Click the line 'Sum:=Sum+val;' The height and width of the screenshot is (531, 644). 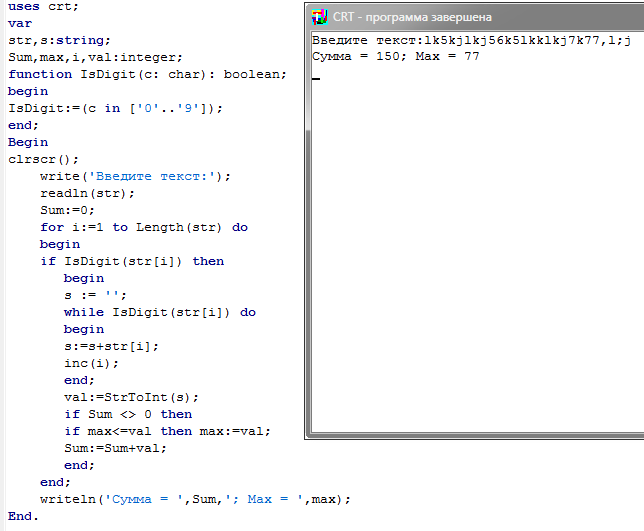(x=115, y=448)
